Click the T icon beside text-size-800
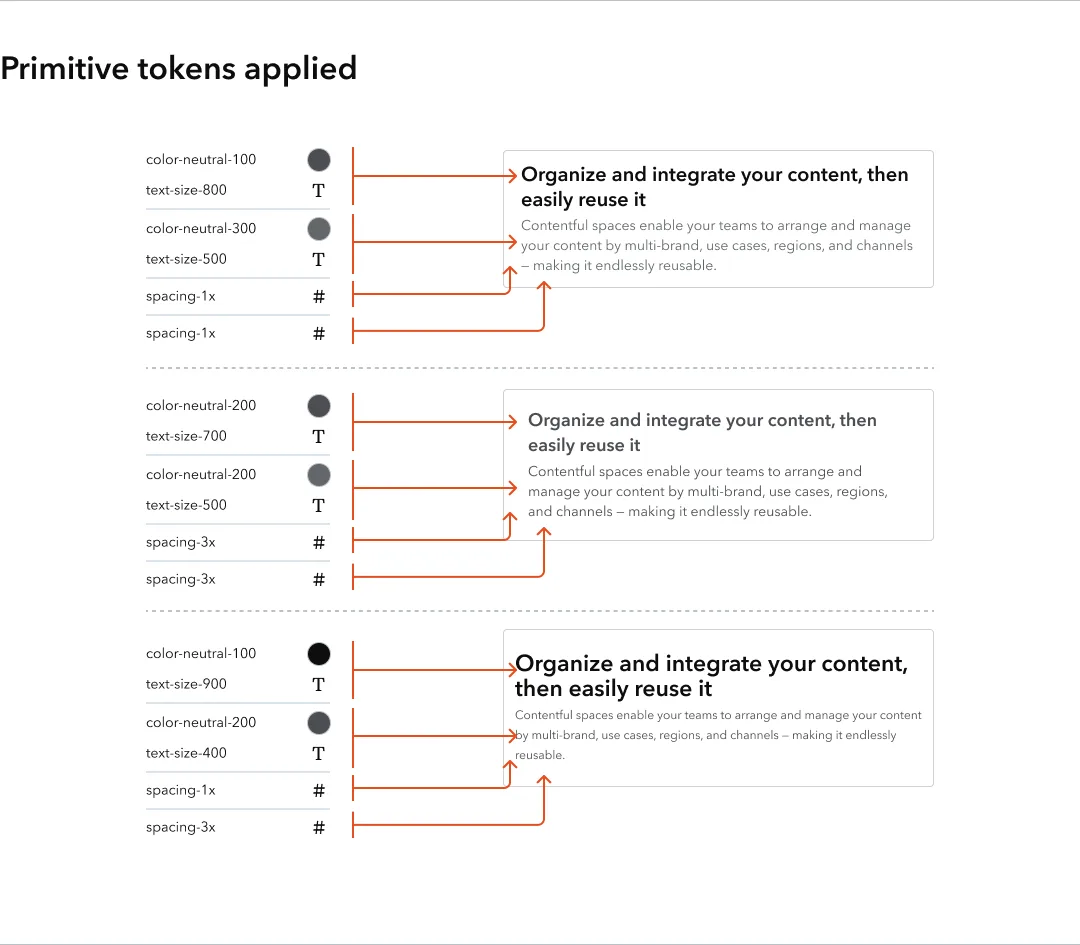 click(318, 191)
